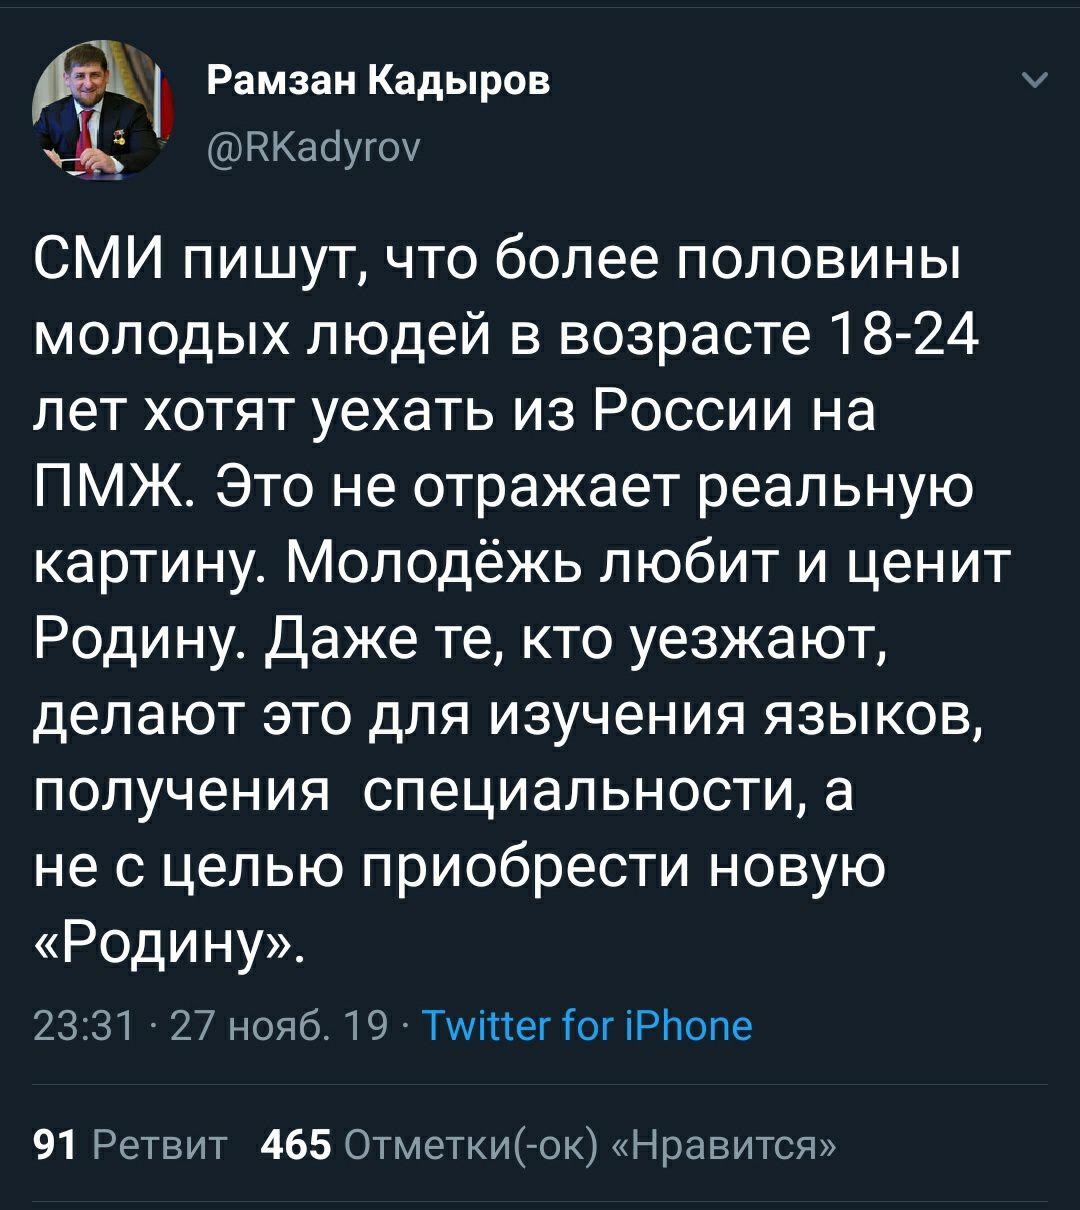The width and height of the screenshot is (1080, 1210).
Task: Click the 27 нояб. 19 date
Action: pyautogui.click(x=280, y=1025)
